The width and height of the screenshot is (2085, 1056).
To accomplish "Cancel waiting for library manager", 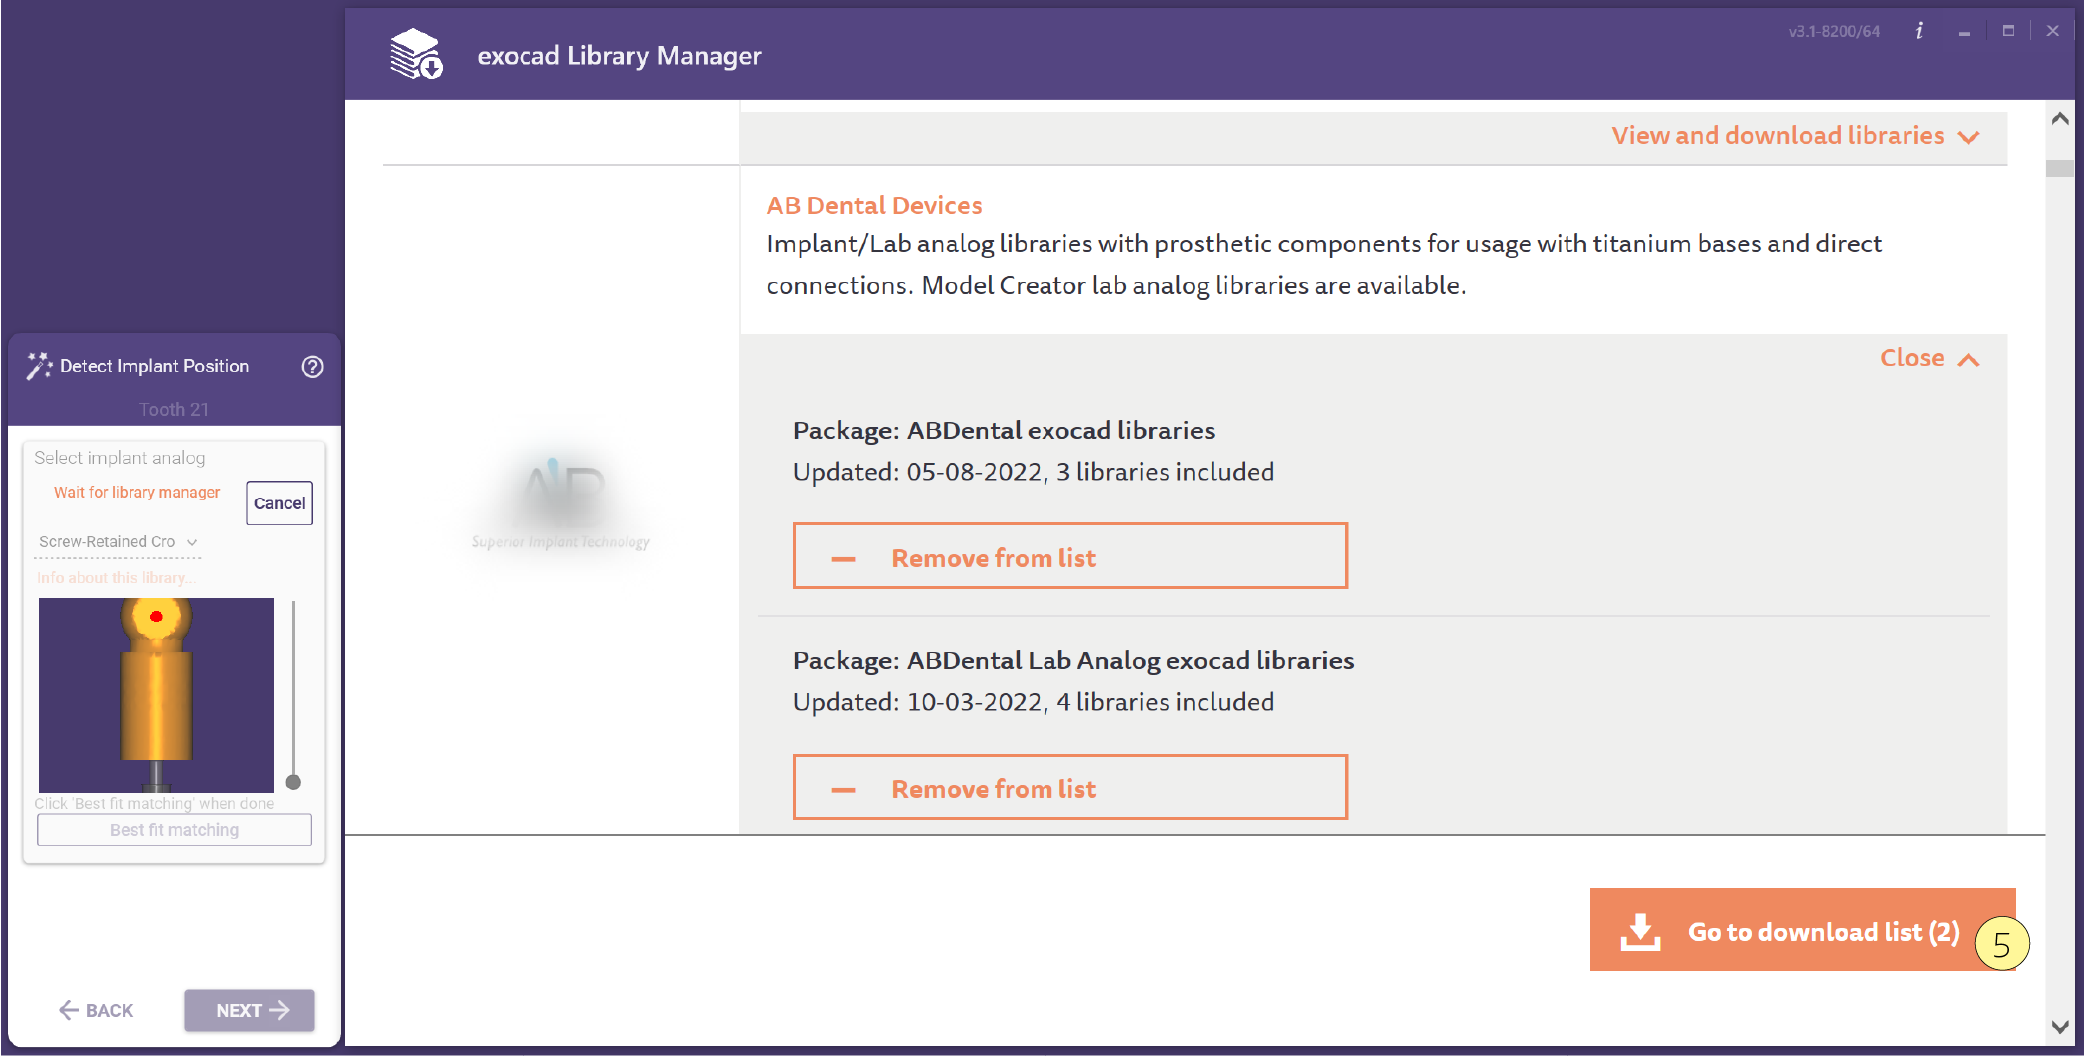I will 279,503.
